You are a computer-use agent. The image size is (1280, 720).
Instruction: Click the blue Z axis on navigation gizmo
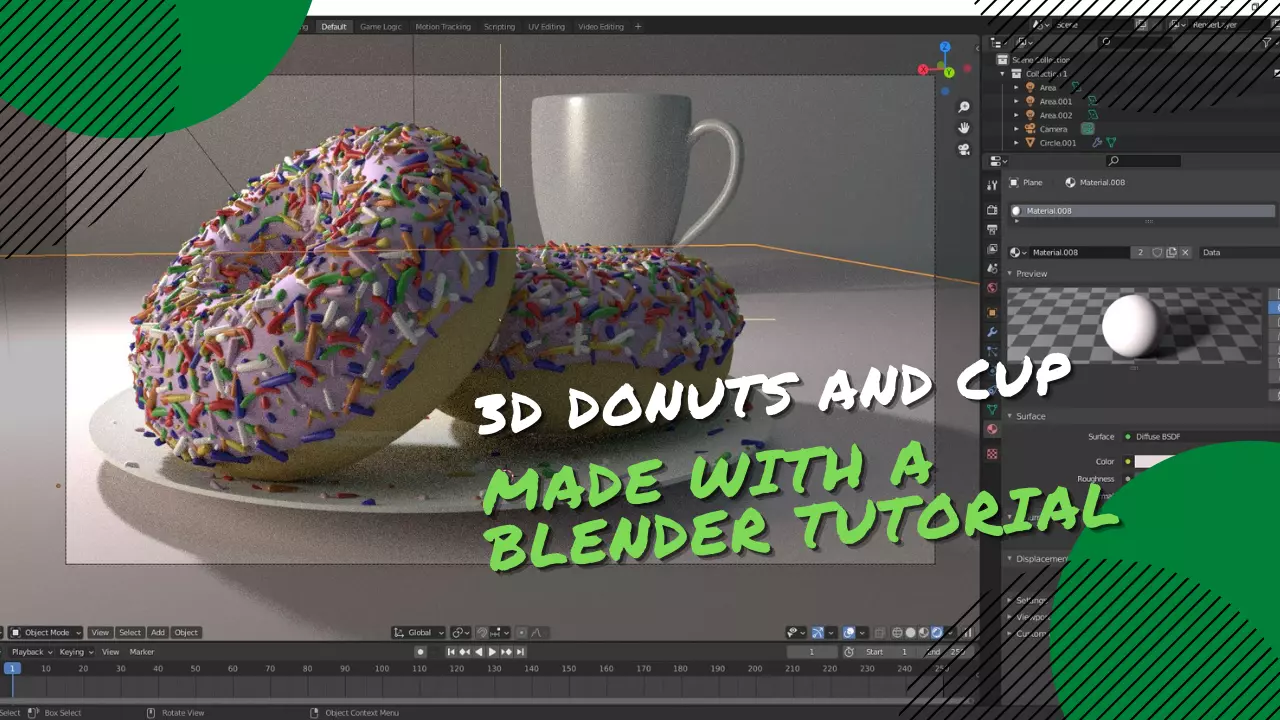[945, 47]
